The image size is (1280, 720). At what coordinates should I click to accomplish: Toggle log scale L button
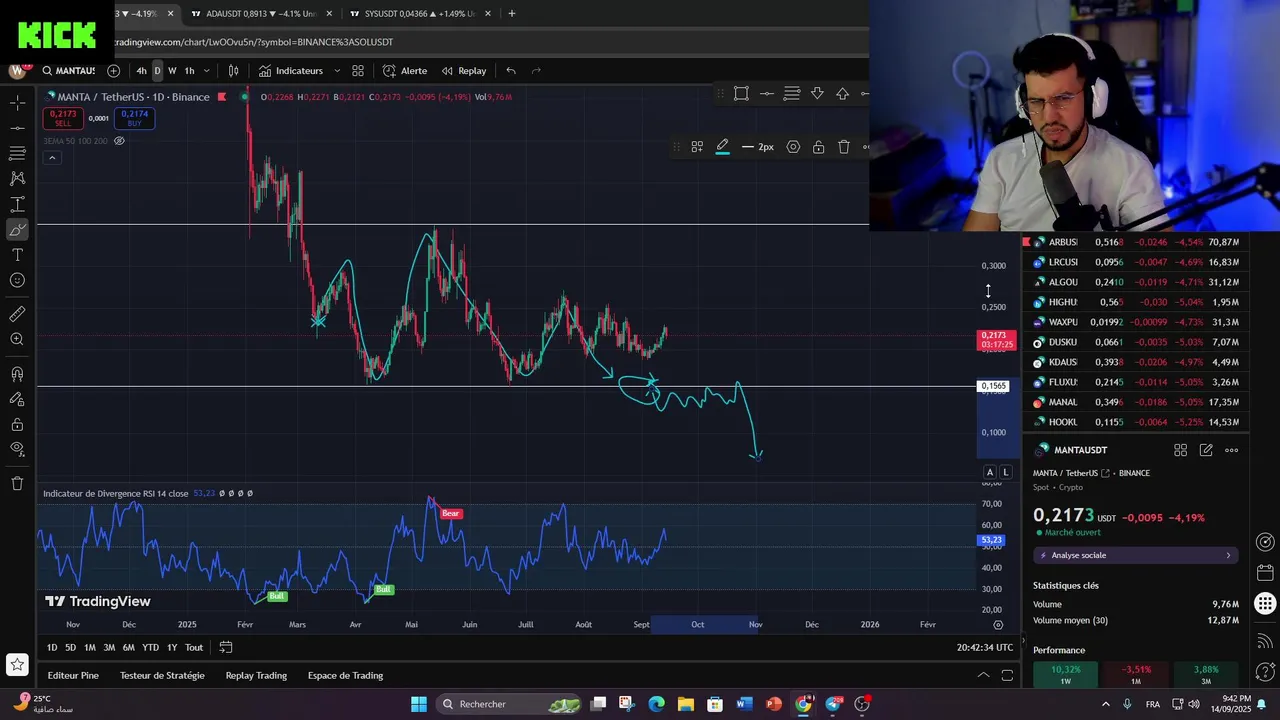click(1006, 472)
